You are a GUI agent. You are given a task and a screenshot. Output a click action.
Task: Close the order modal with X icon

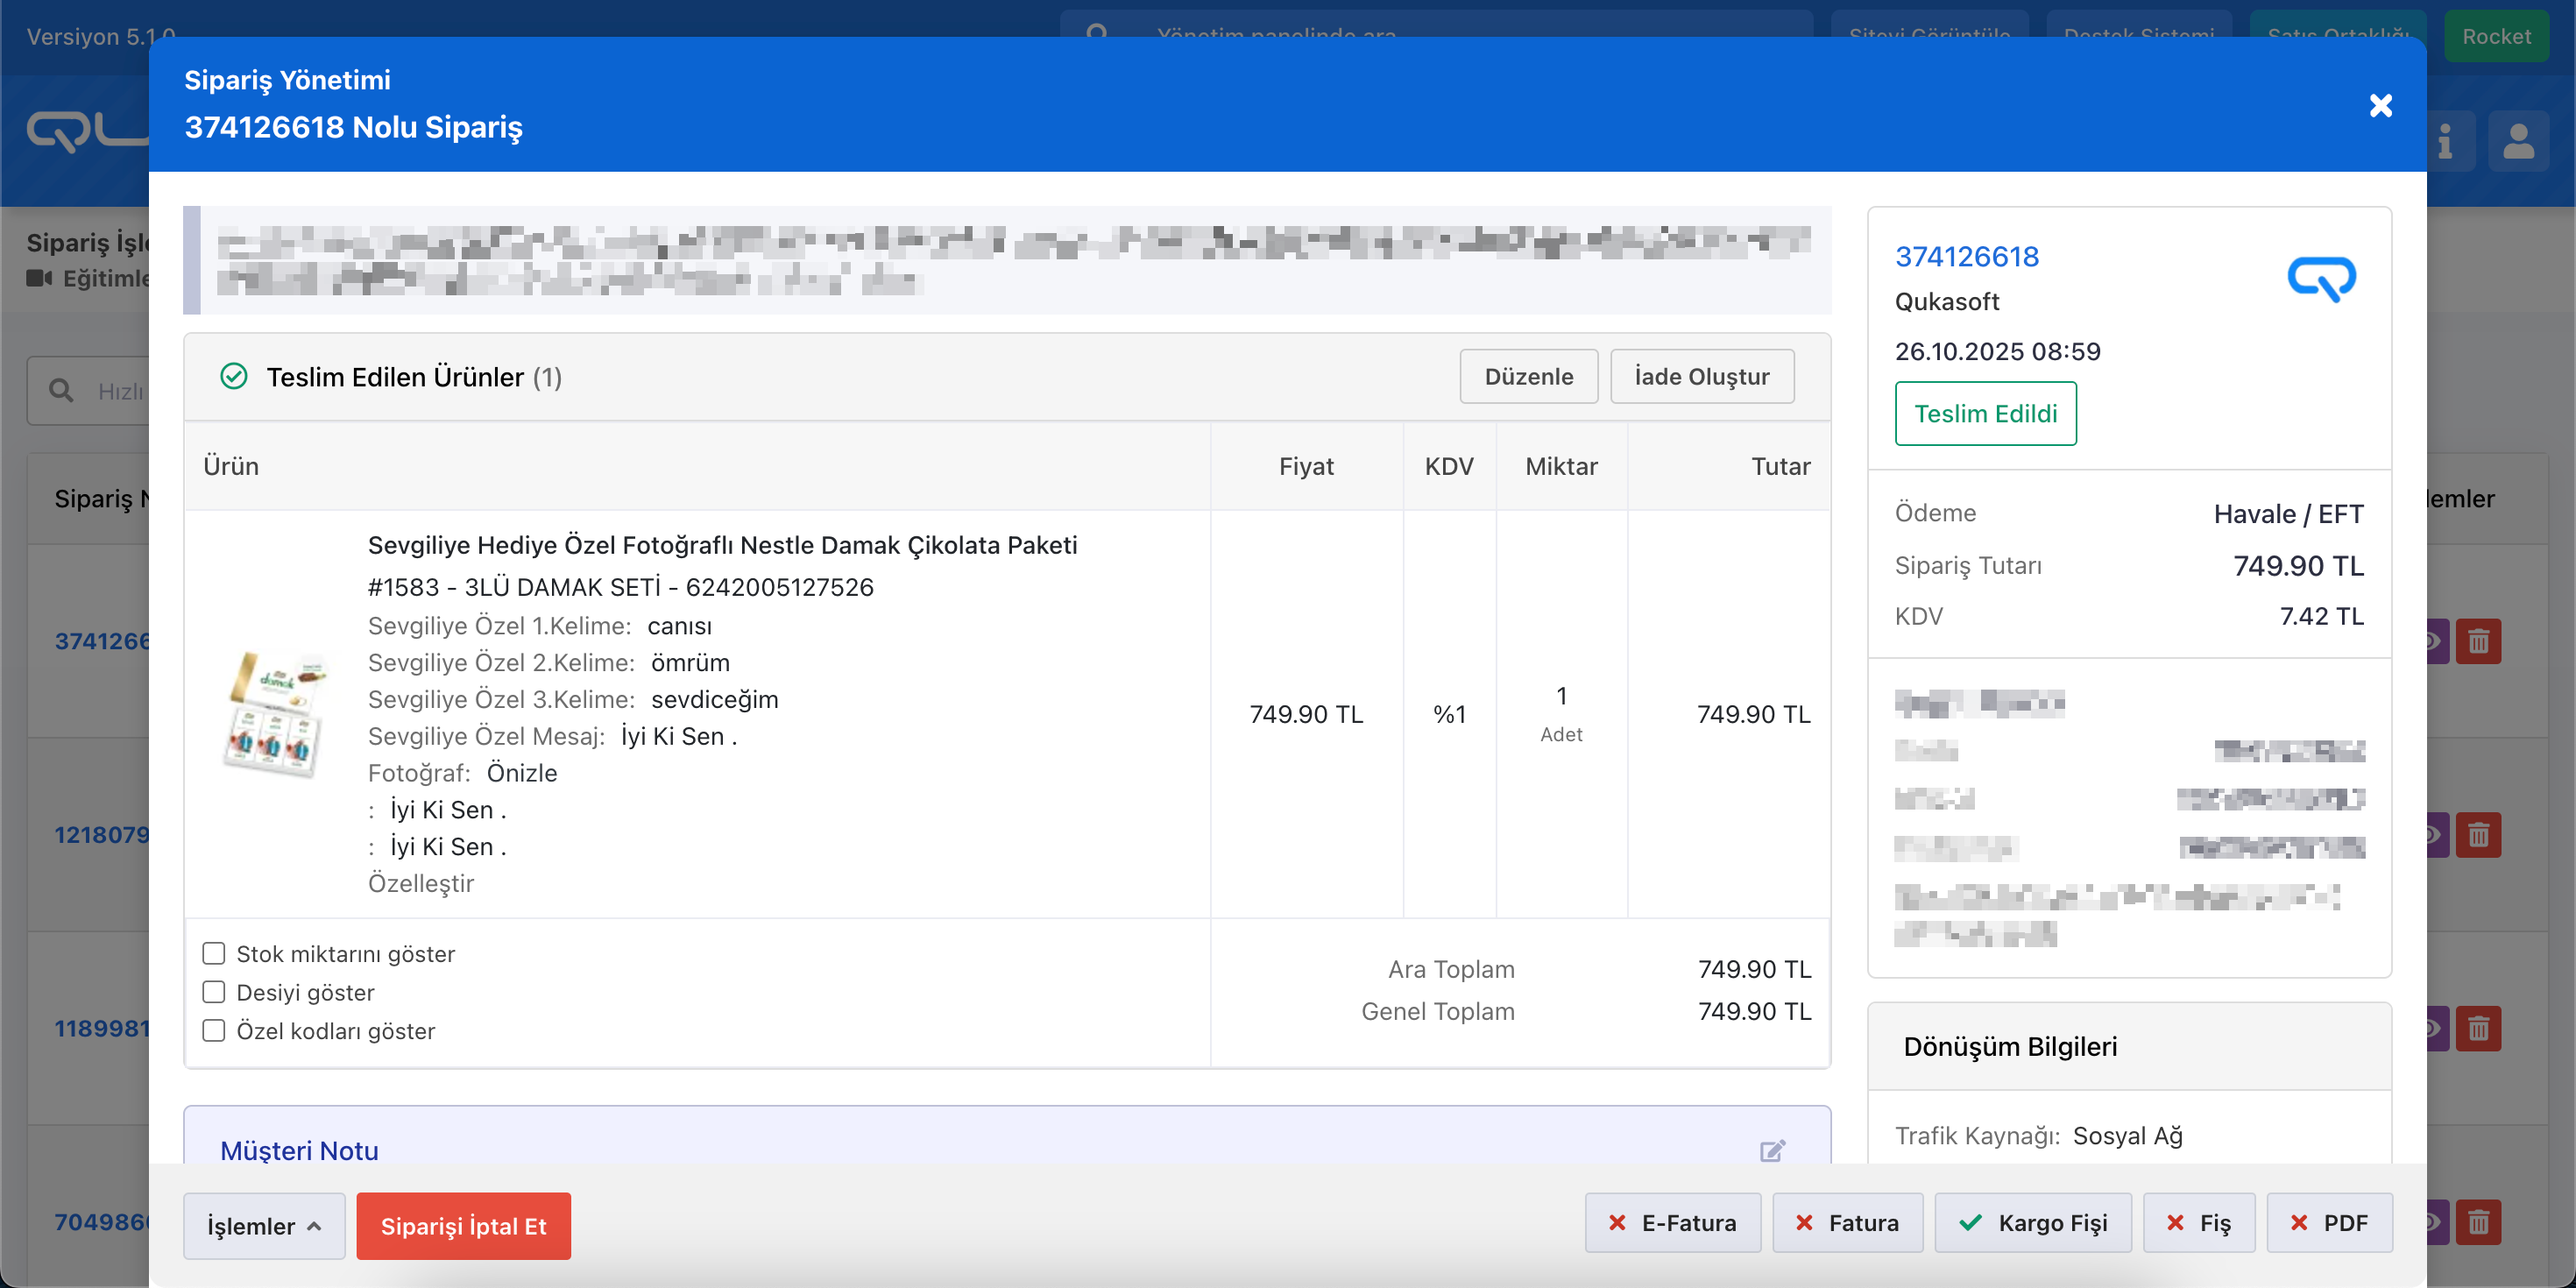point(2381,105)
